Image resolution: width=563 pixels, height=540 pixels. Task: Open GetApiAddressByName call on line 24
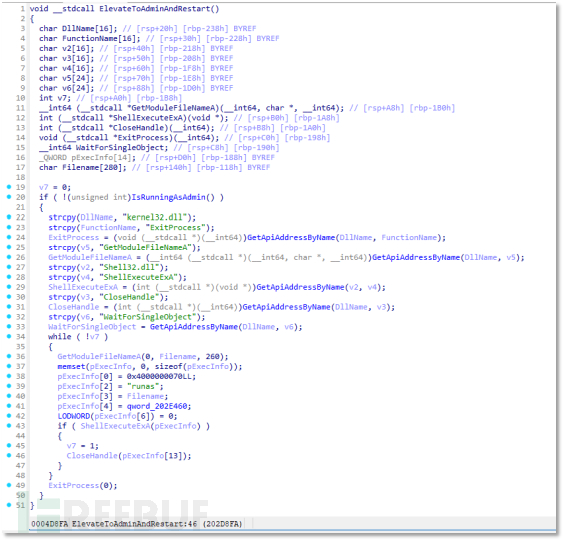(291, 237)
